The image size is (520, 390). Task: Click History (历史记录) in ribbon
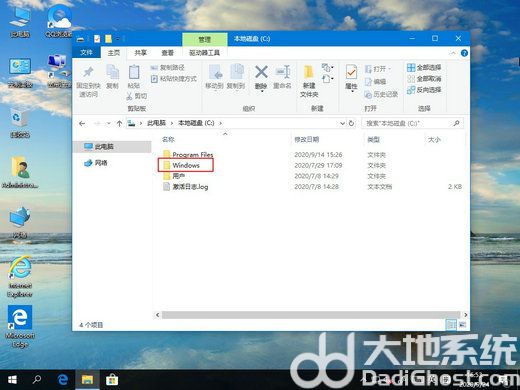[x=381, y=94]
